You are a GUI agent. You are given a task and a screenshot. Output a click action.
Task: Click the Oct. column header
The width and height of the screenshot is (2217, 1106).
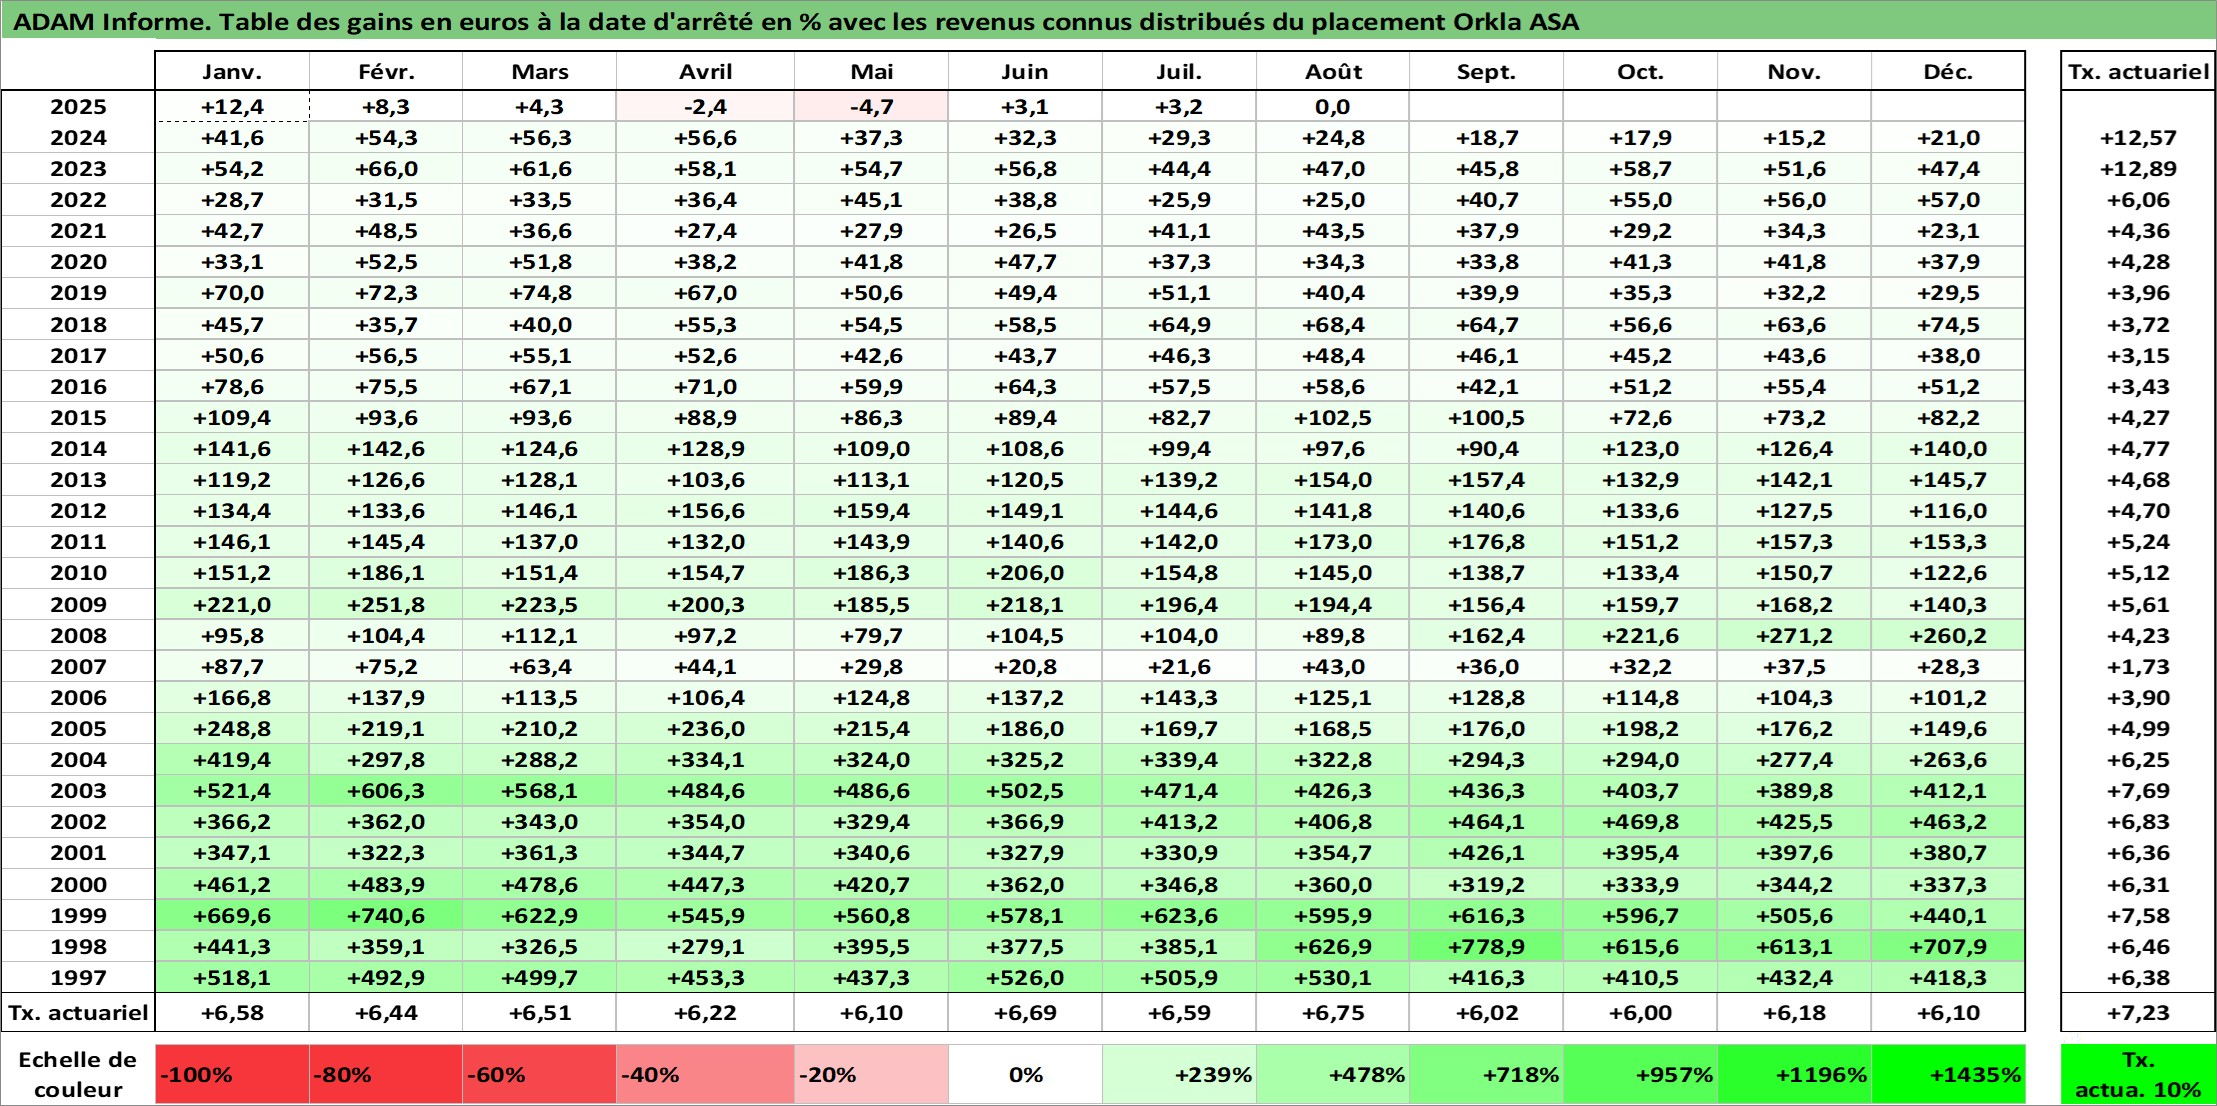click(x=1640, y=72)
